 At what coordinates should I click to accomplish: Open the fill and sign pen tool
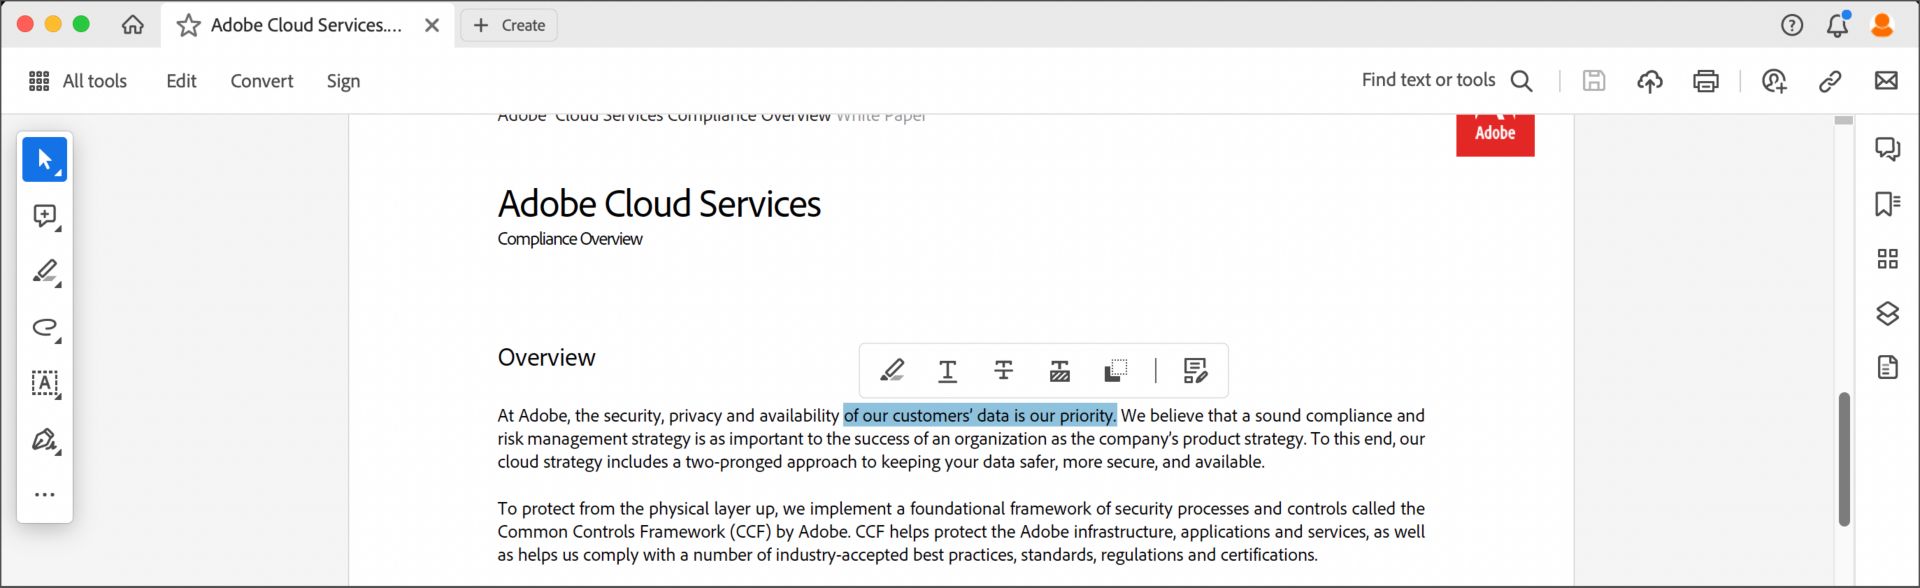pyautogui.click(x=44, y=440)
